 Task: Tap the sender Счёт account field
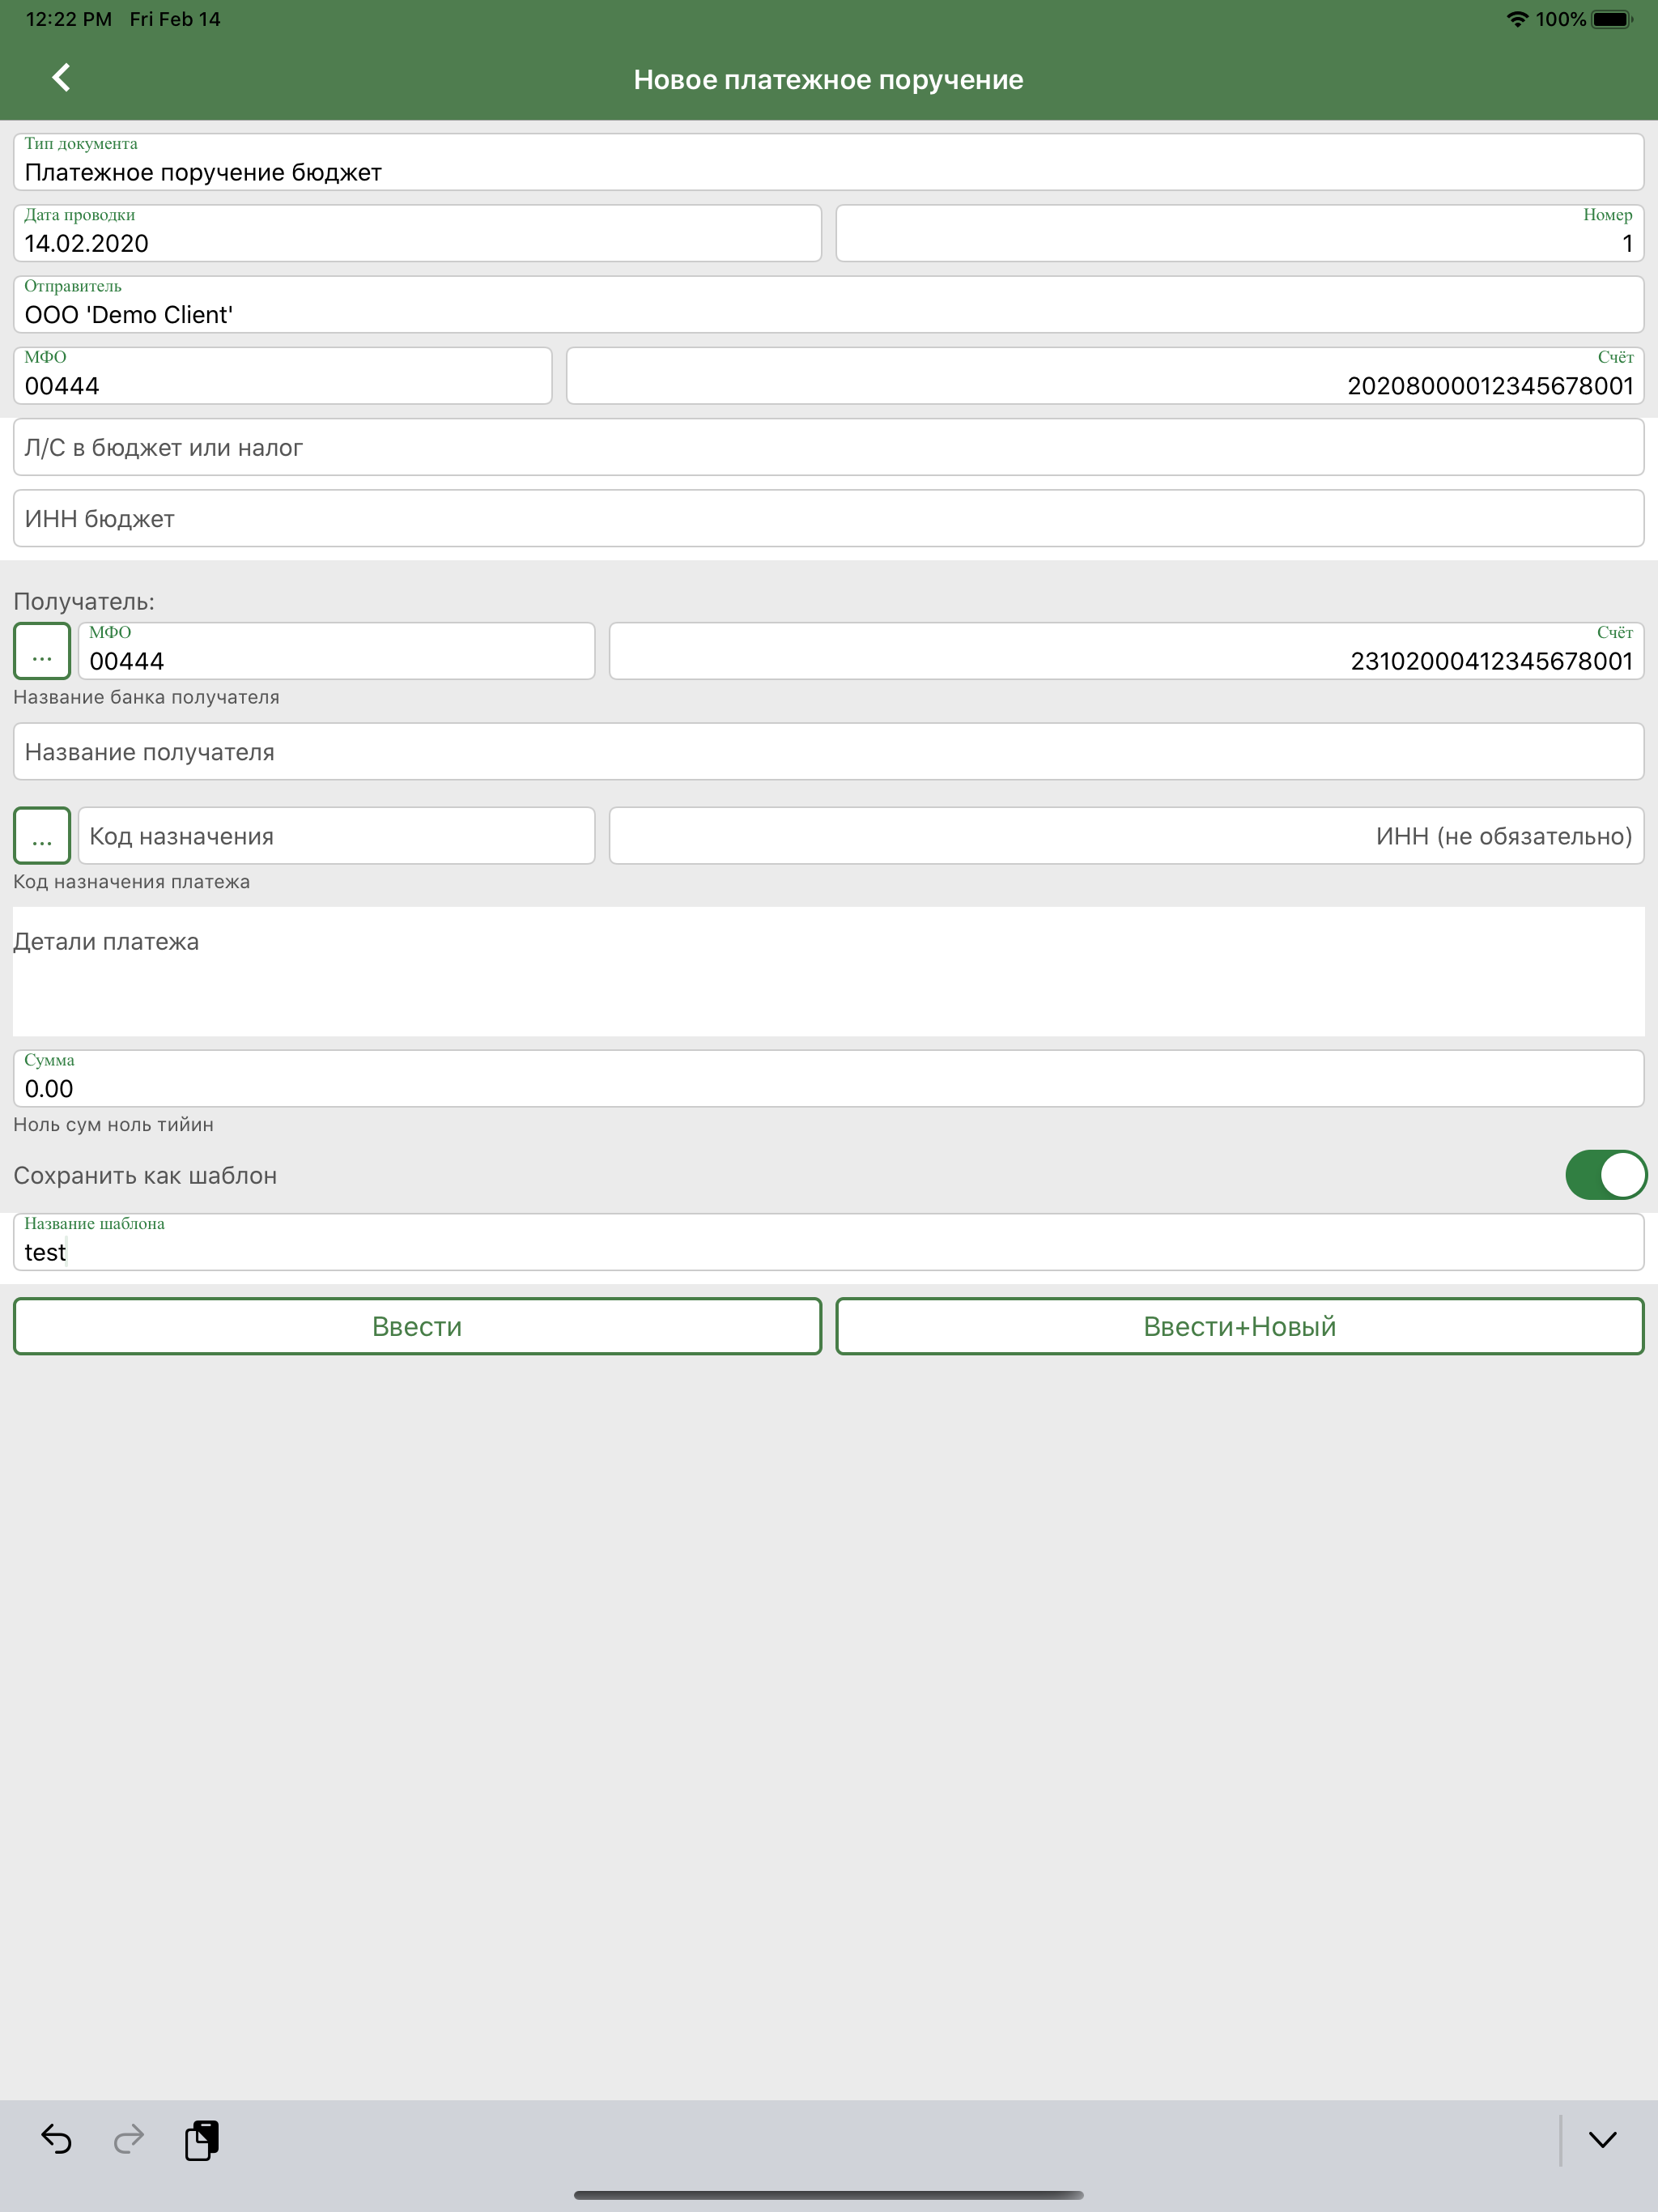[1105, 375]
